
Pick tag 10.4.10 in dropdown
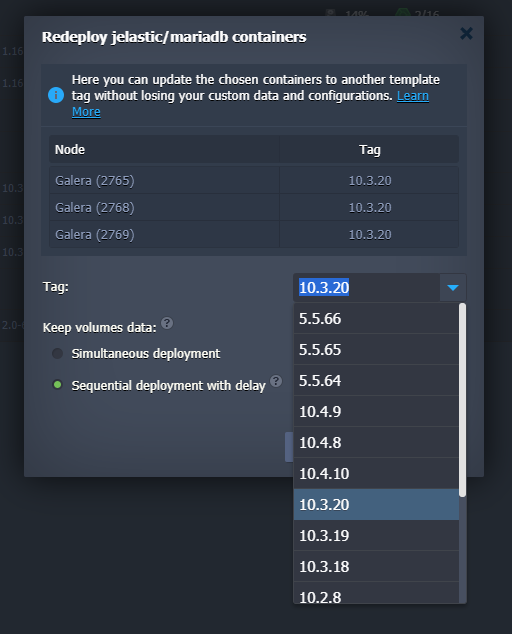pyautogui.click(x=376, y=473)
